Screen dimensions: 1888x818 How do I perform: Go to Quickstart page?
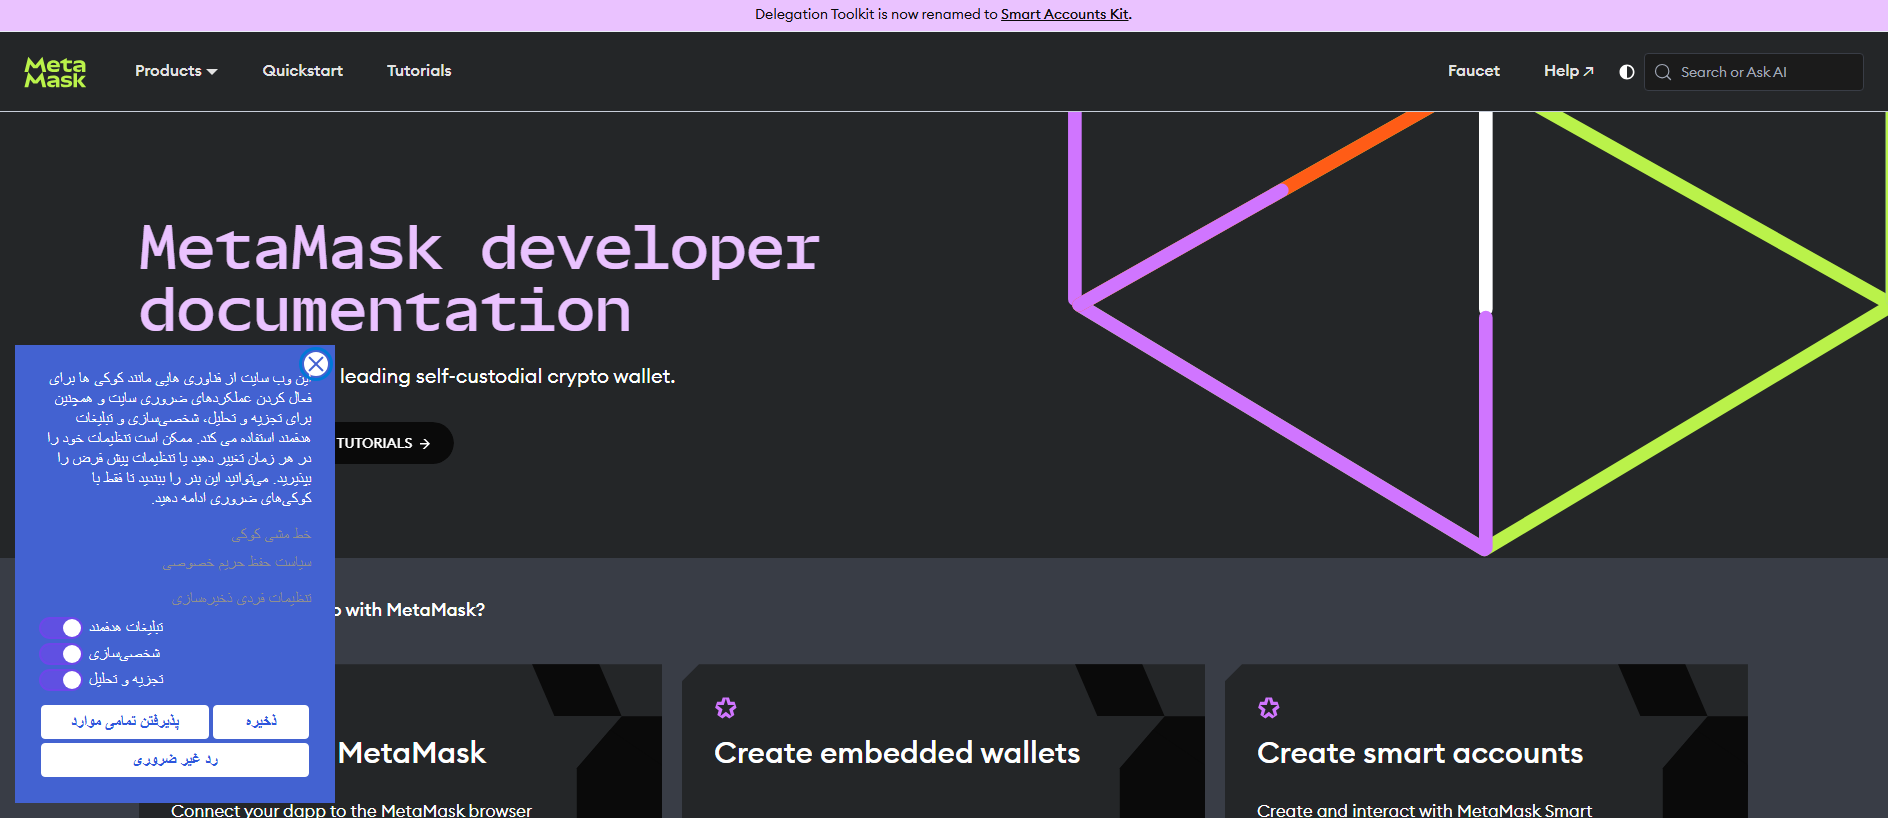click(303, 71)
